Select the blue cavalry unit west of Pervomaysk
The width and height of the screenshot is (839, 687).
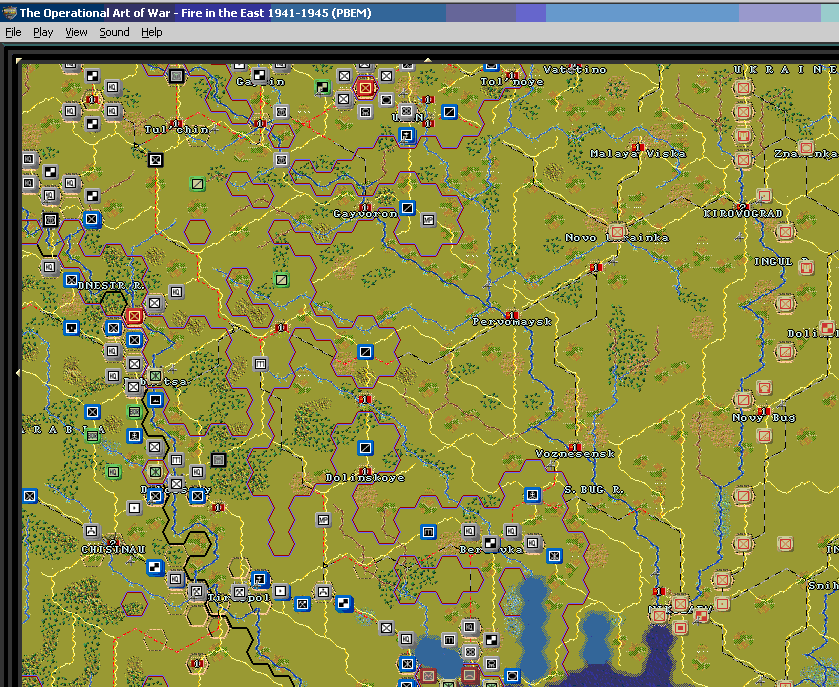pyautogui.click(x=365, y=352)
